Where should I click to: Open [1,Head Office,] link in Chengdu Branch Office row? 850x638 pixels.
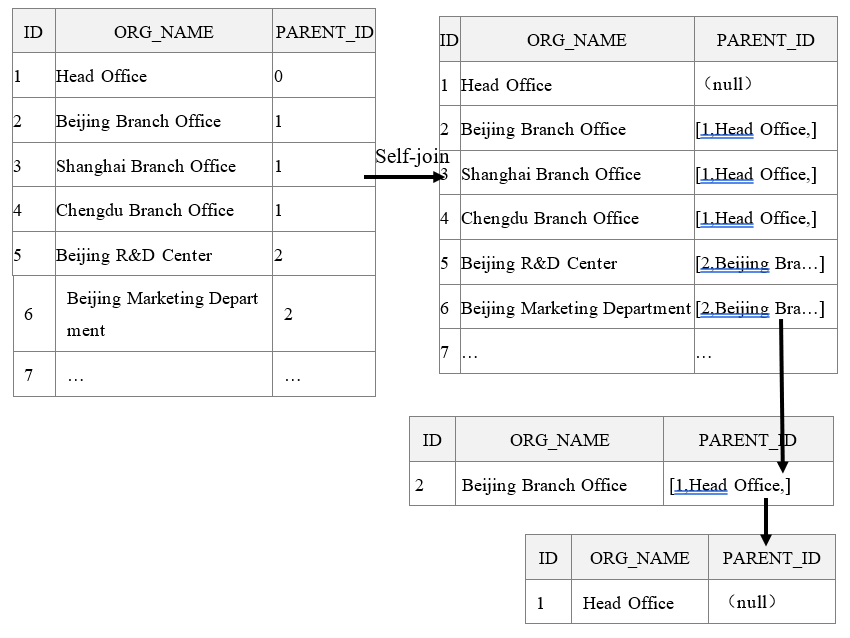click(755, 219)
